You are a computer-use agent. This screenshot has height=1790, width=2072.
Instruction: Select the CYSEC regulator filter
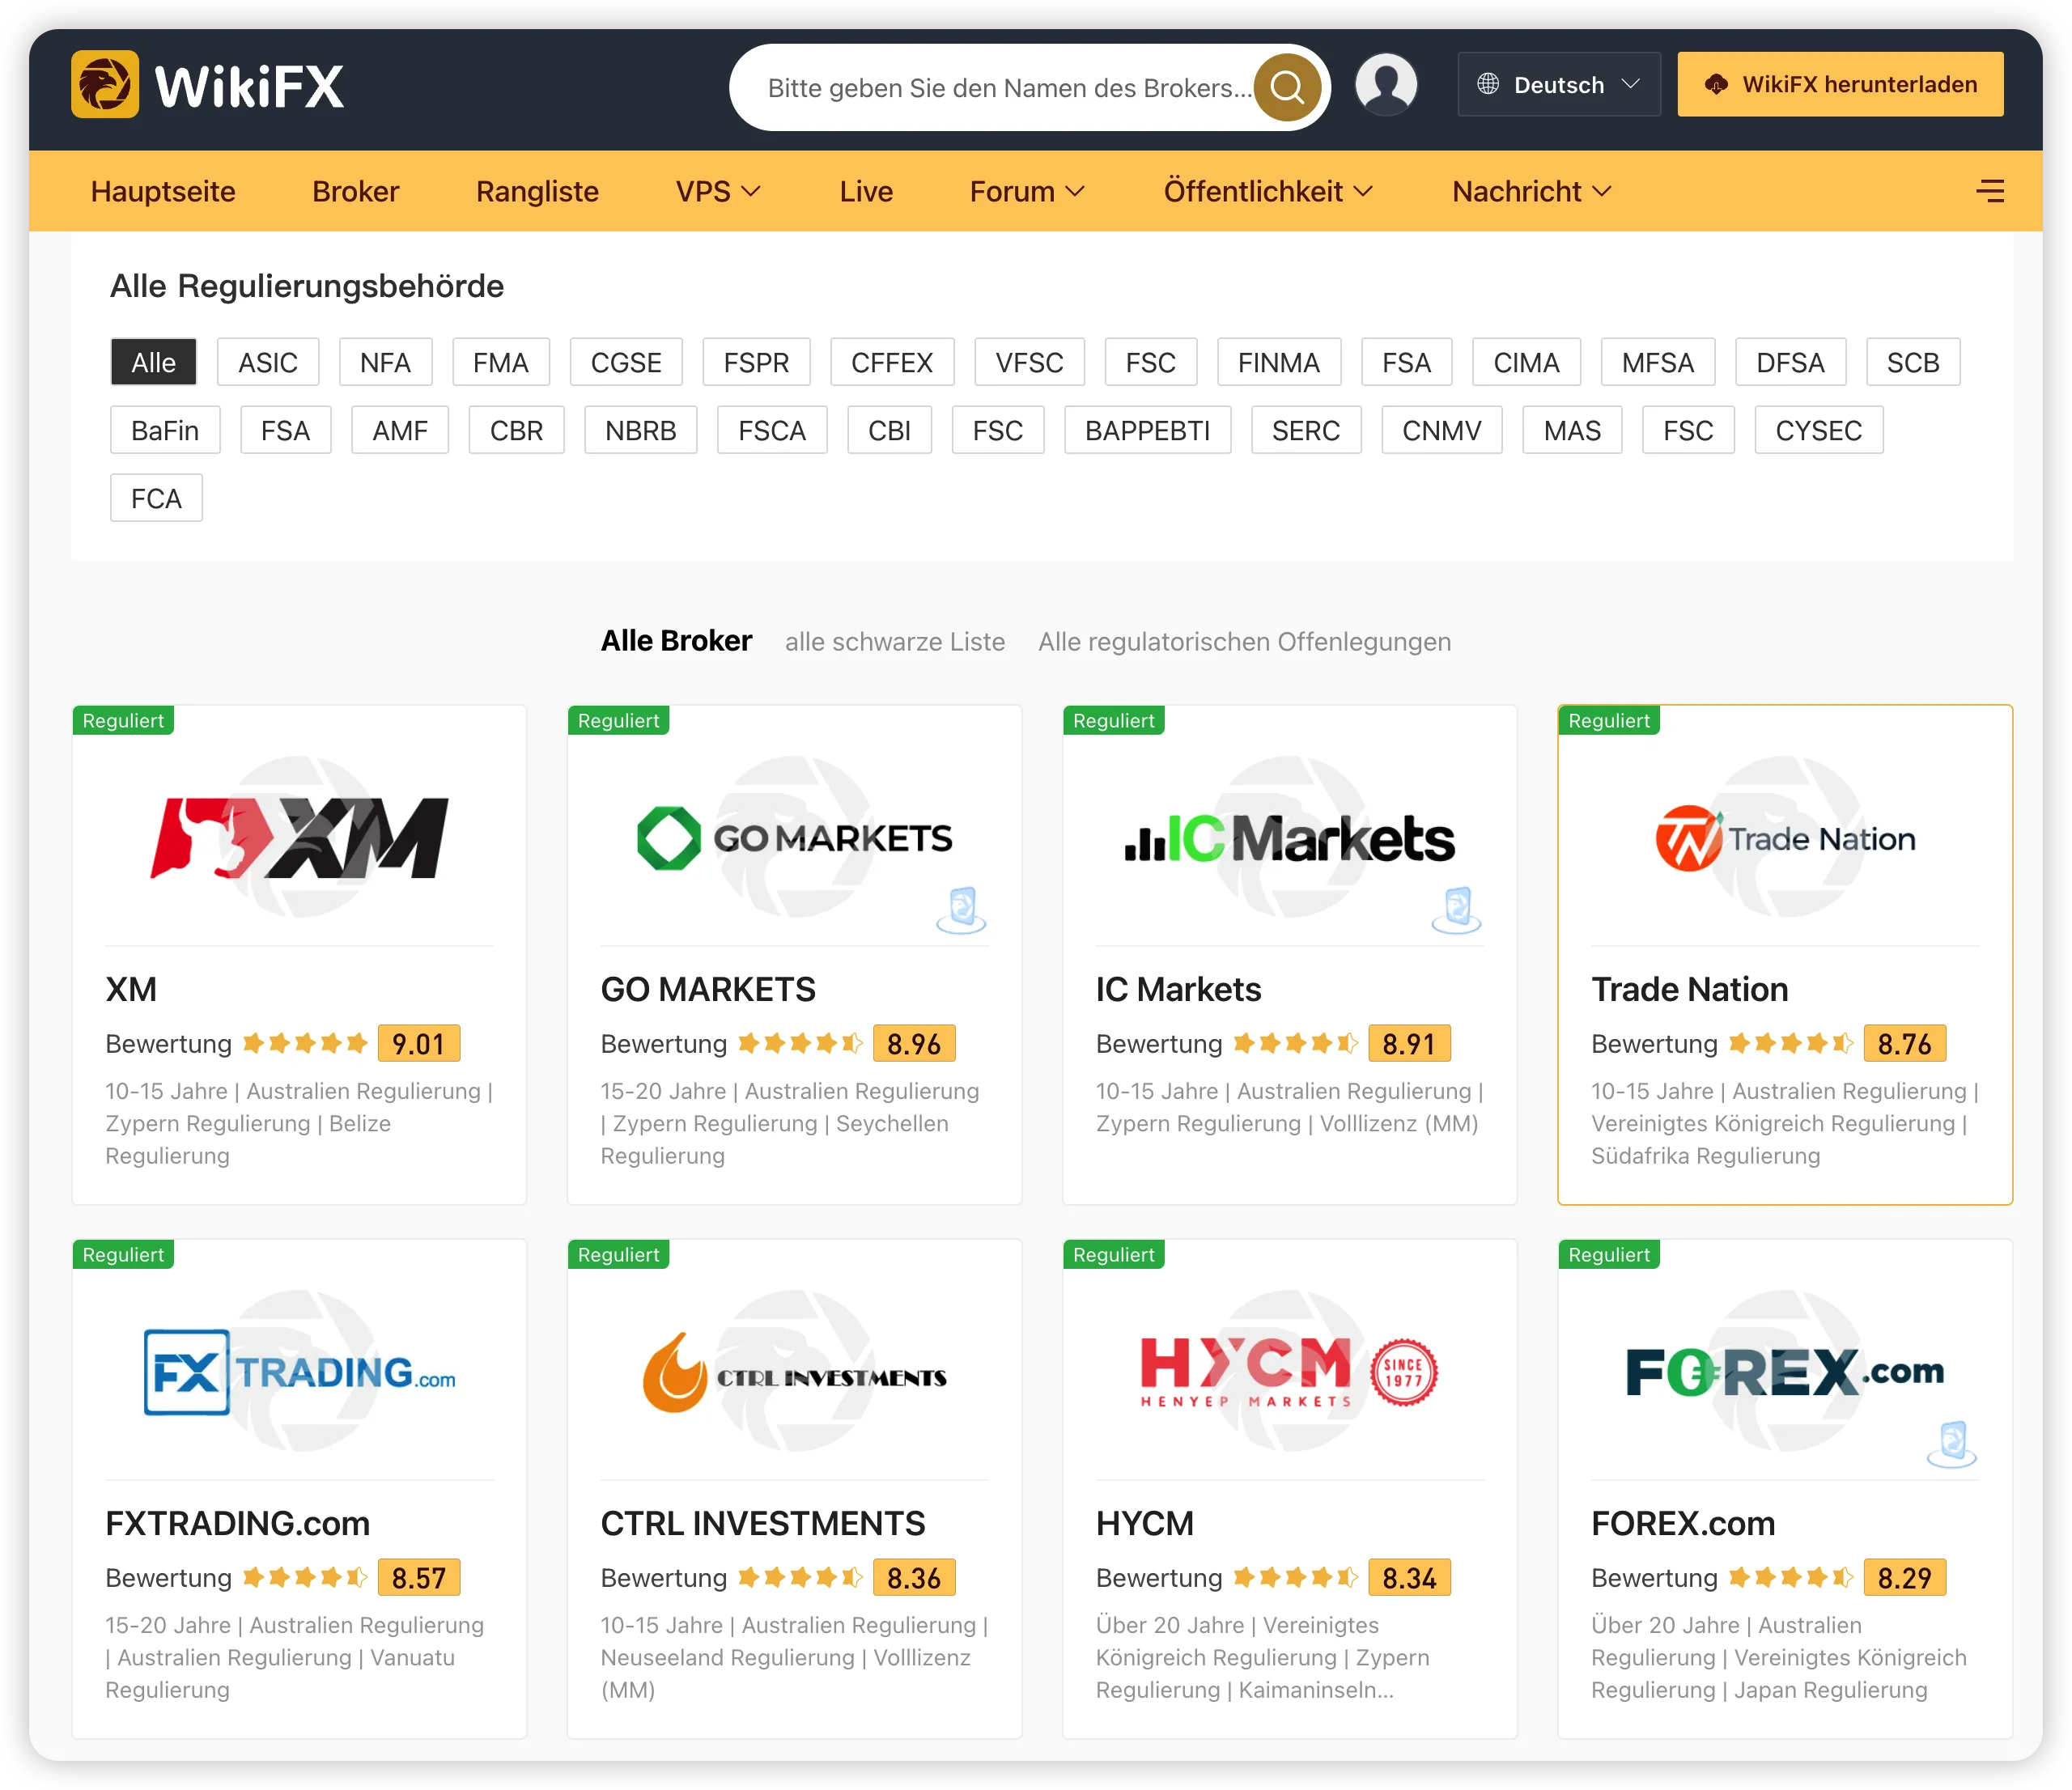click(1818, 430)
